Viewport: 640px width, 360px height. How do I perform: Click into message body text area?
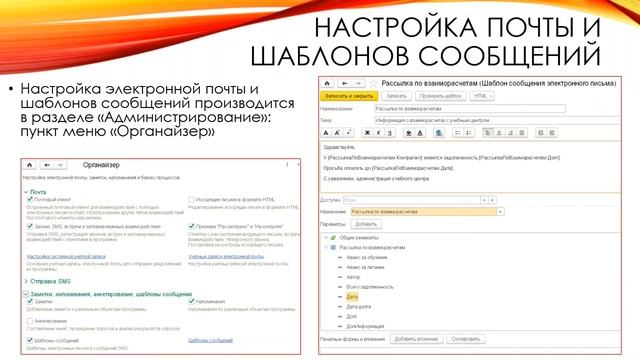[470, 167]
